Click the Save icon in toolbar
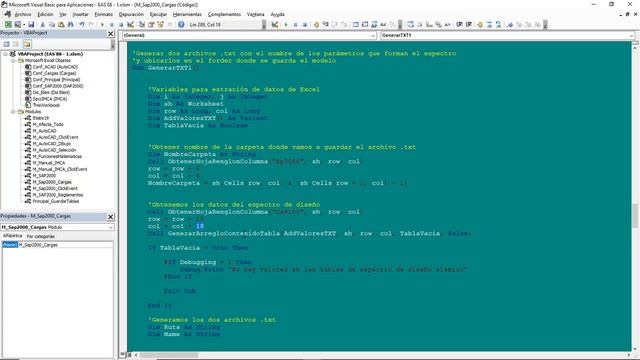 [x=31, y=24]
